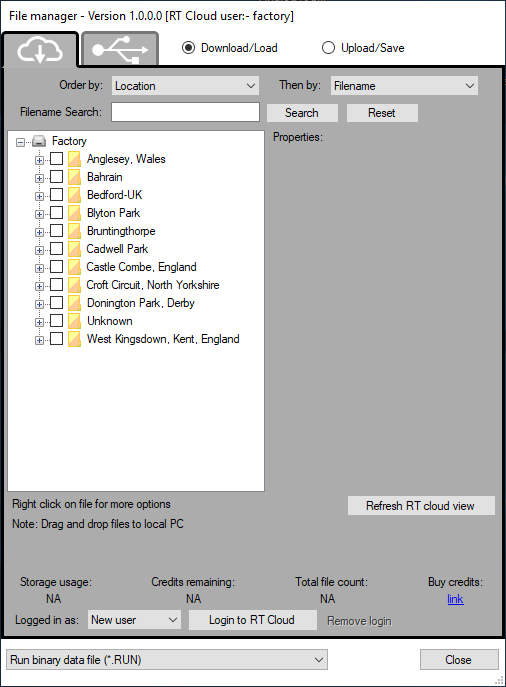This screenshot has height=687, width=506.
Task: Click the Cadwell Park folder icon
Action: (74, 249)
